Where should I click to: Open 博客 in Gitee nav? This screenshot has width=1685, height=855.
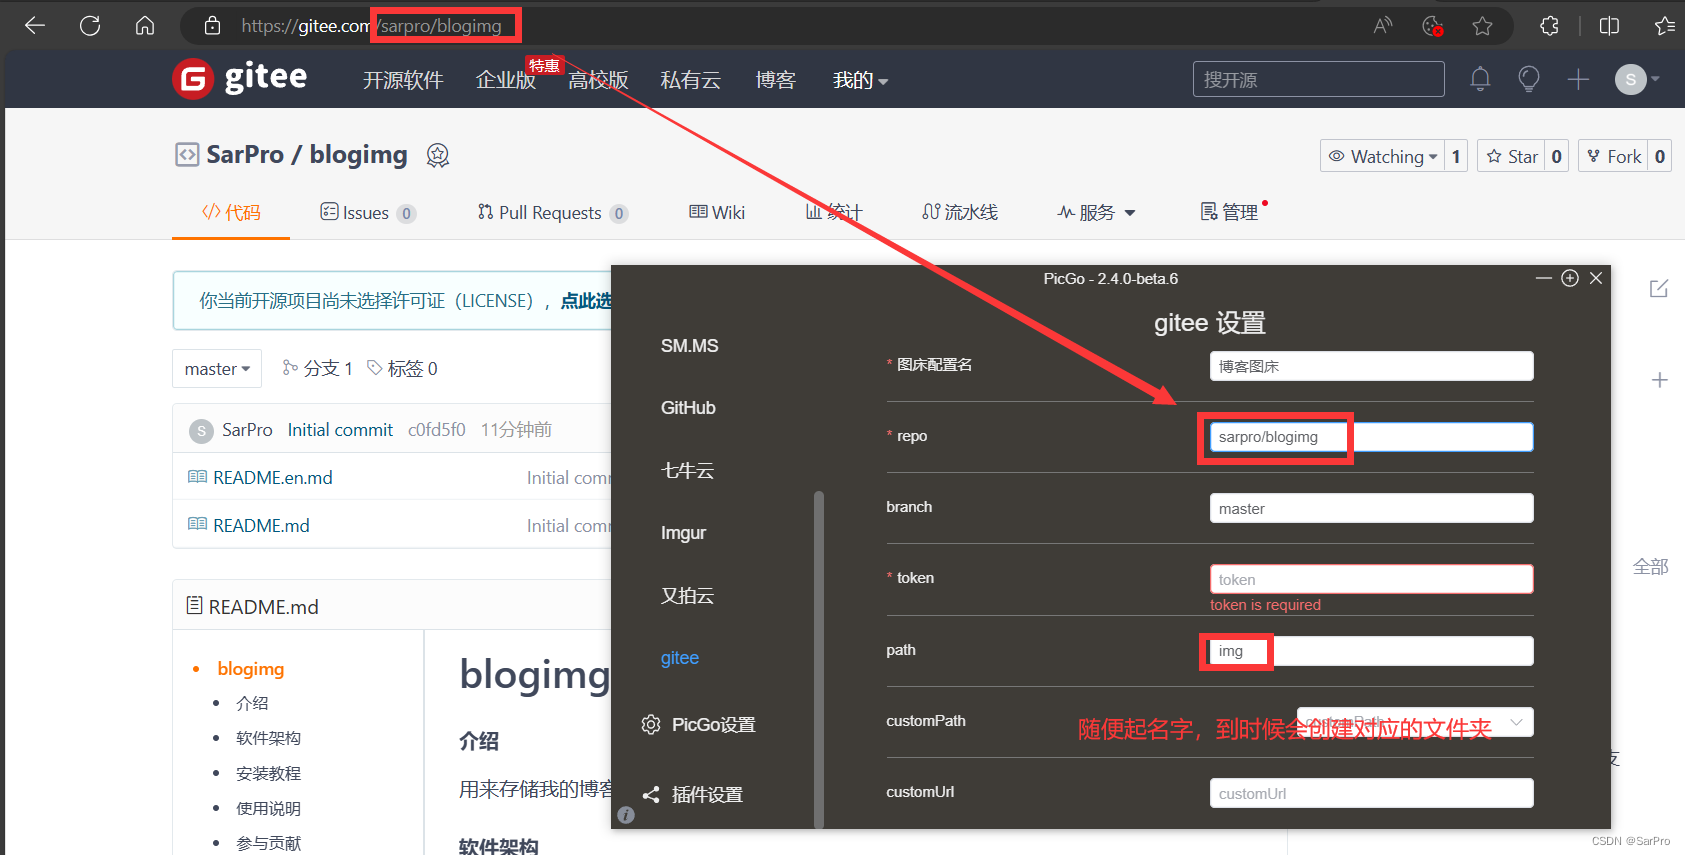tap(775, 80)
